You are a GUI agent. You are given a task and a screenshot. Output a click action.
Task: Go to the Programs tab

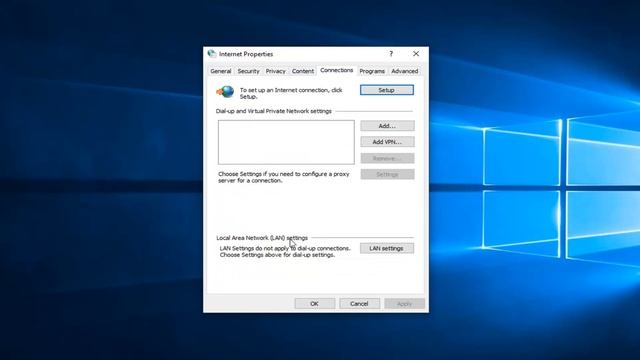pos(372,71)
